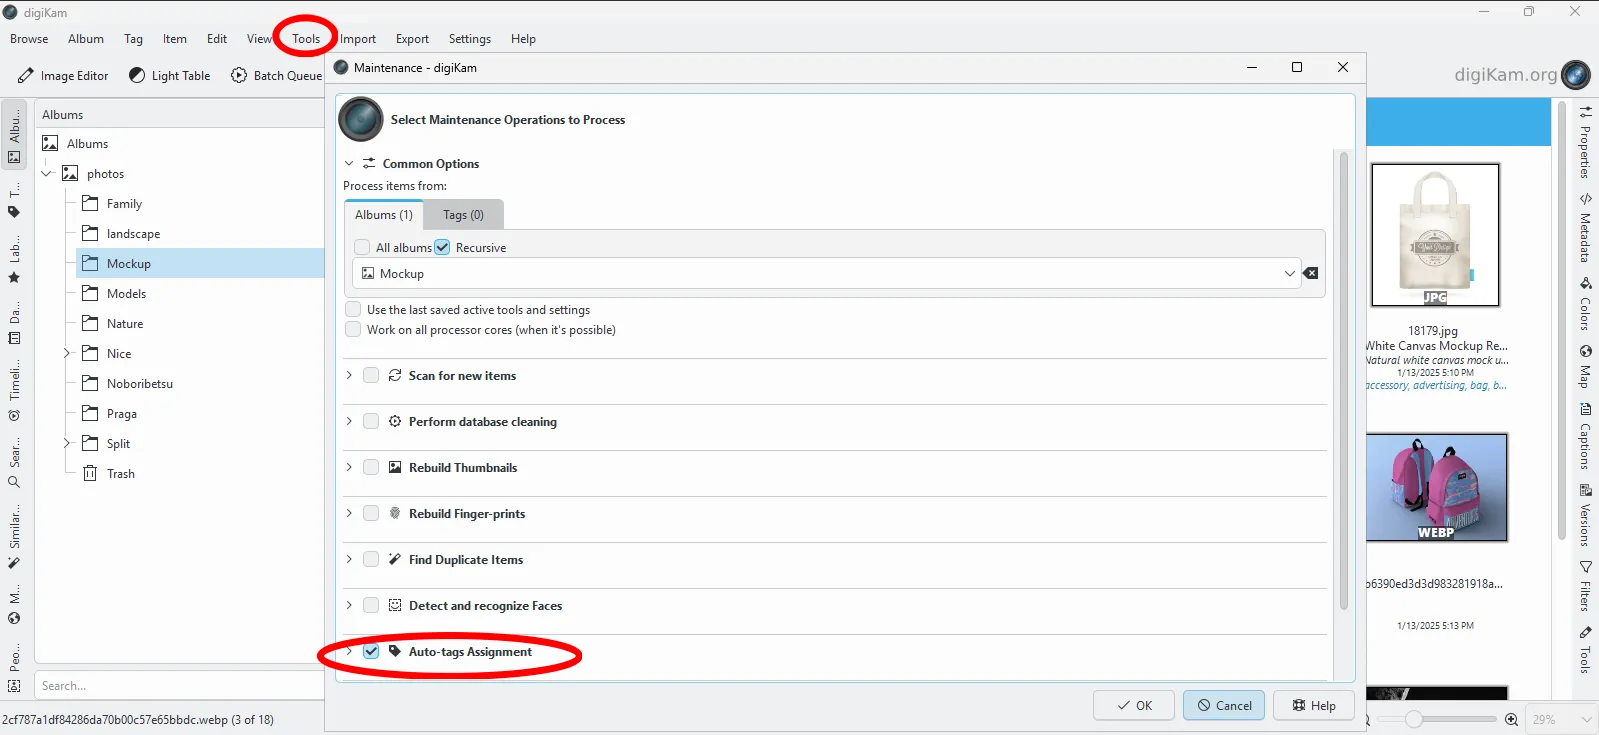Expand Scan for new items section
This screenshot has width=1599, height=735.
tap(349, 375)
